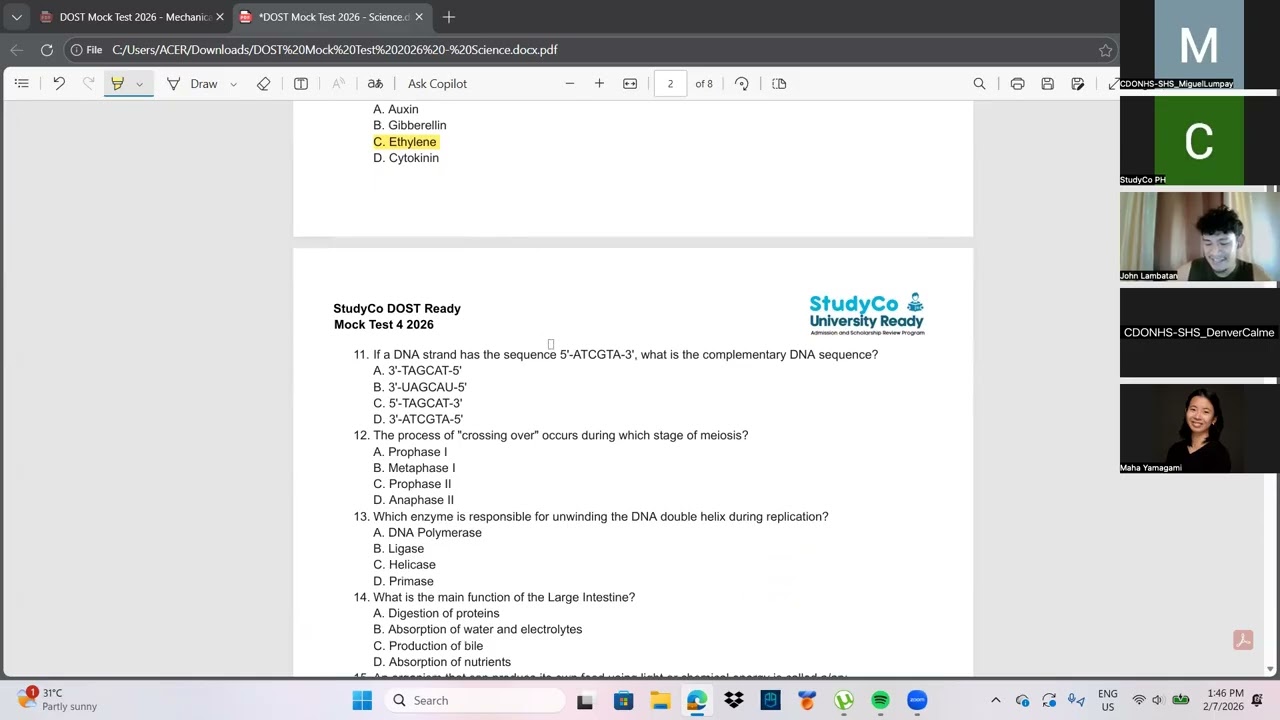Switch page view layout
1280x720 pixels.
pyautogui.click(x=779, y=84)
